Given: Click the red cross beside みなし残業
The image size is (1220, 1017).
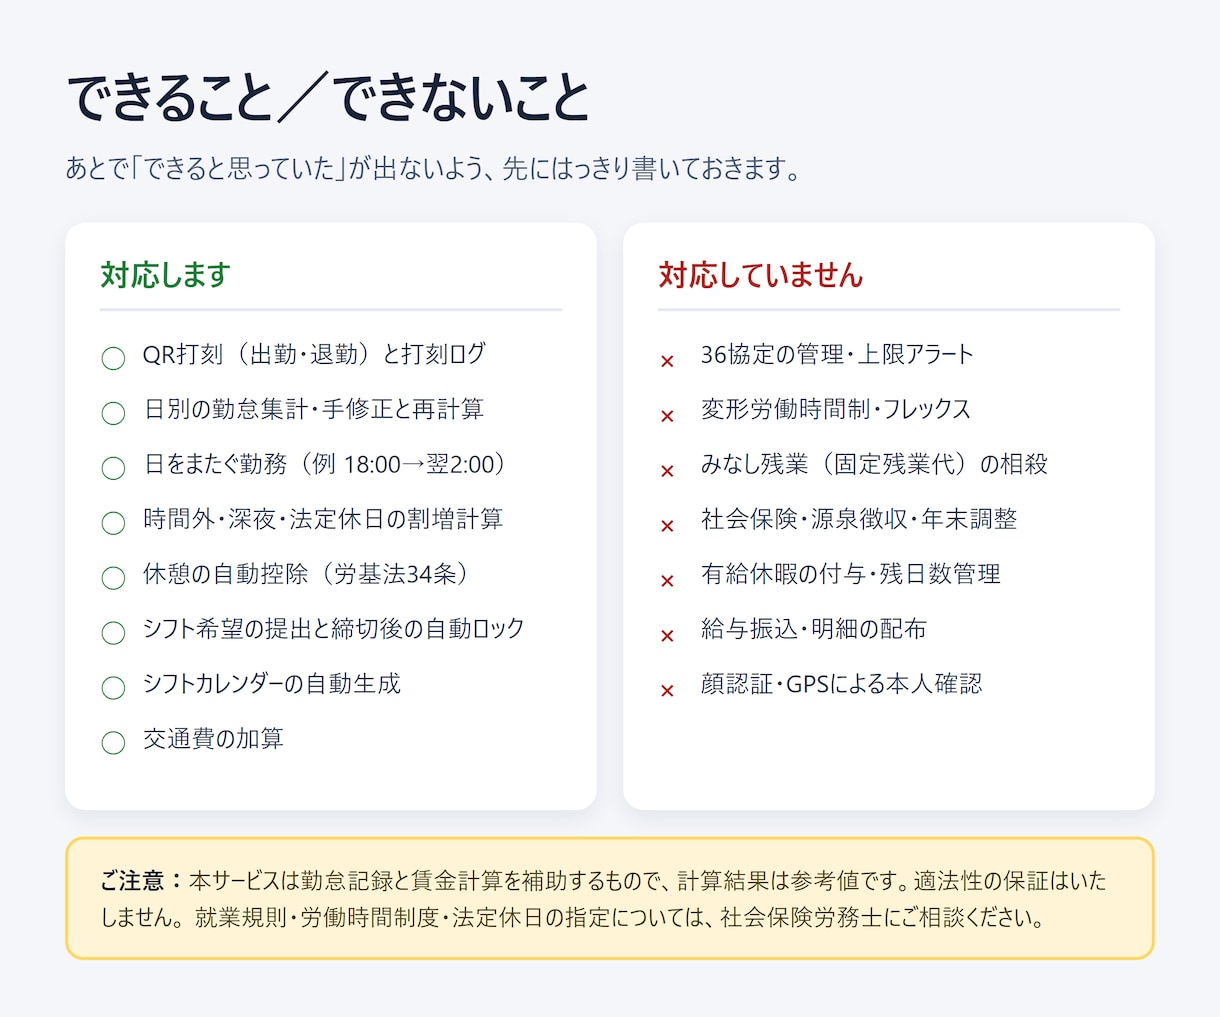Looking at the screenshot, I should (667, 471).
